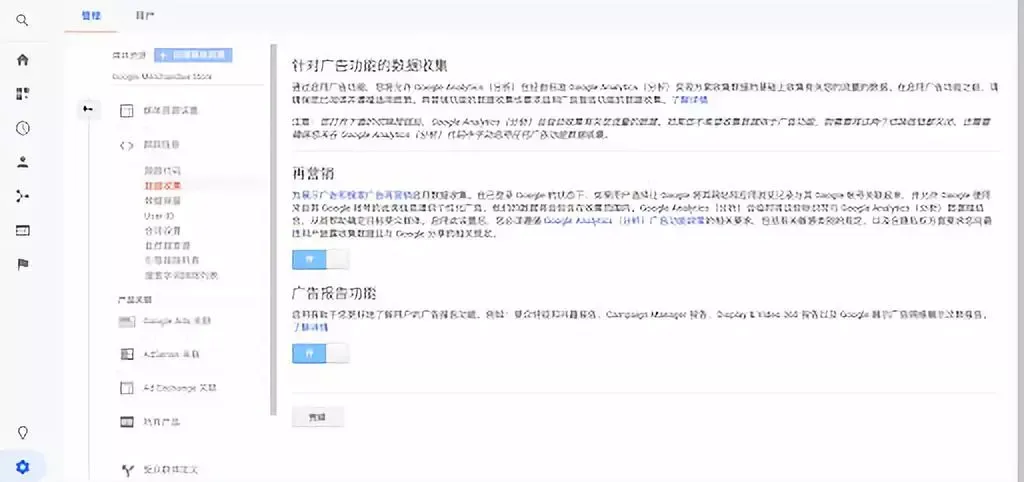Click the All Products icon
The image size is (1024, 482).
(127, 423)
